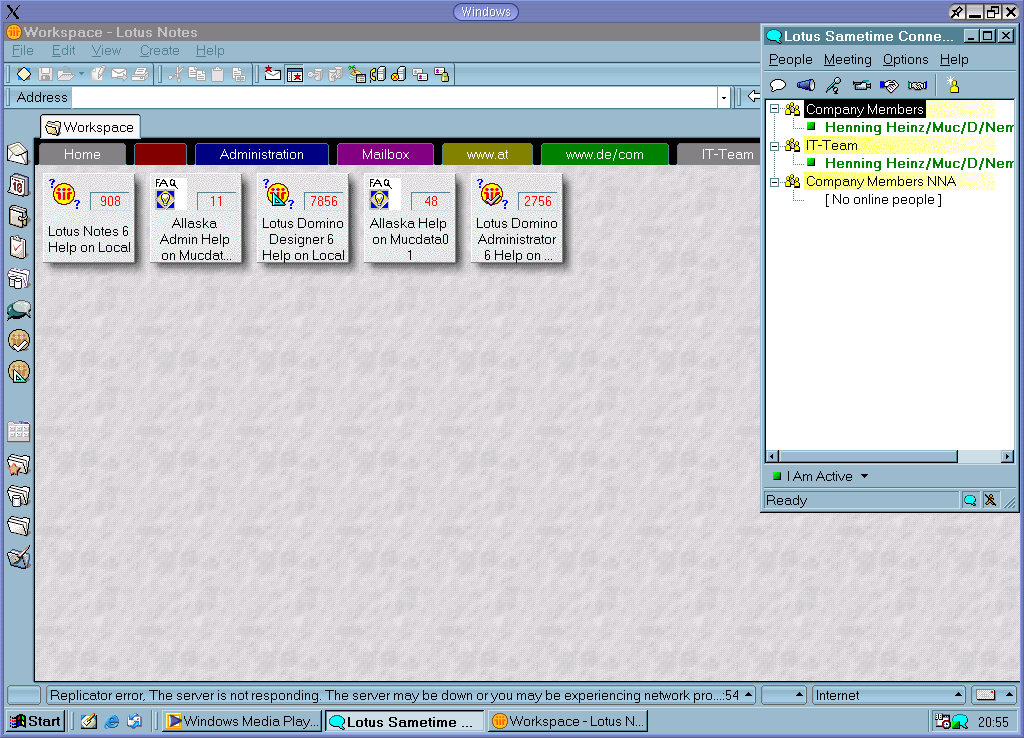1024x738 pixels.
Task: Open the Favorite Bookmarks star folder
Action: tap(18, 465)
